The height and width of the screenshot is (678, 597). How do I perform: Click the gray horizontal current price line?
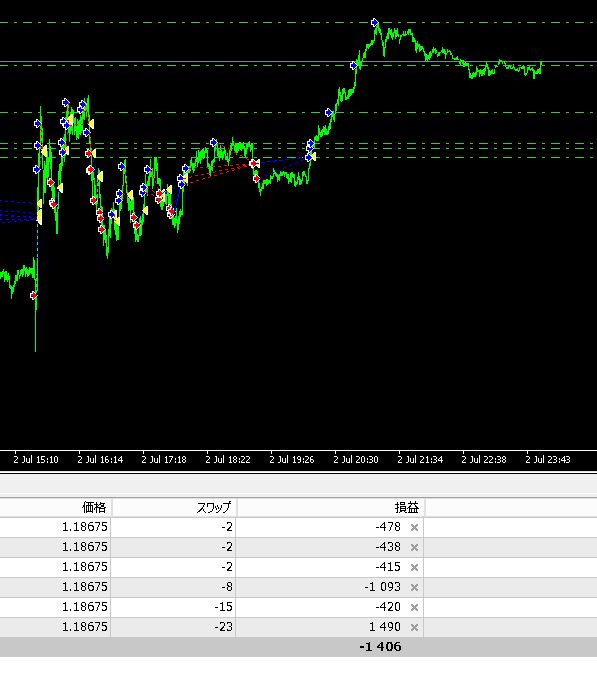click(298, 62)
